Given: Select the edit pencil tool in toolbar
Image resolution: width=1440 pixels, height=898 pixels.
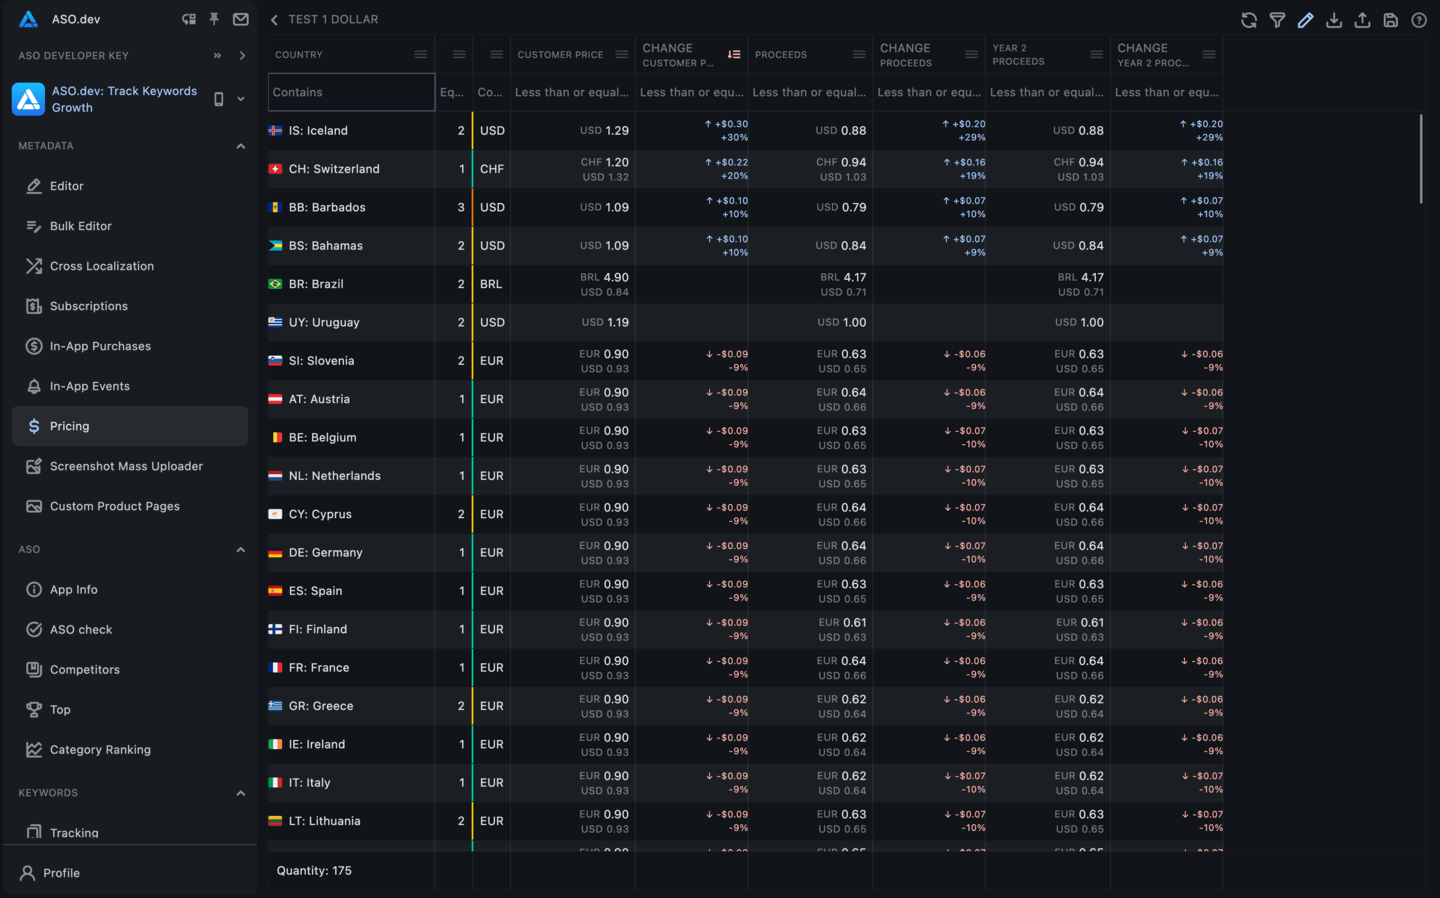Looking at the screenshot, I should click(1305, 19).
